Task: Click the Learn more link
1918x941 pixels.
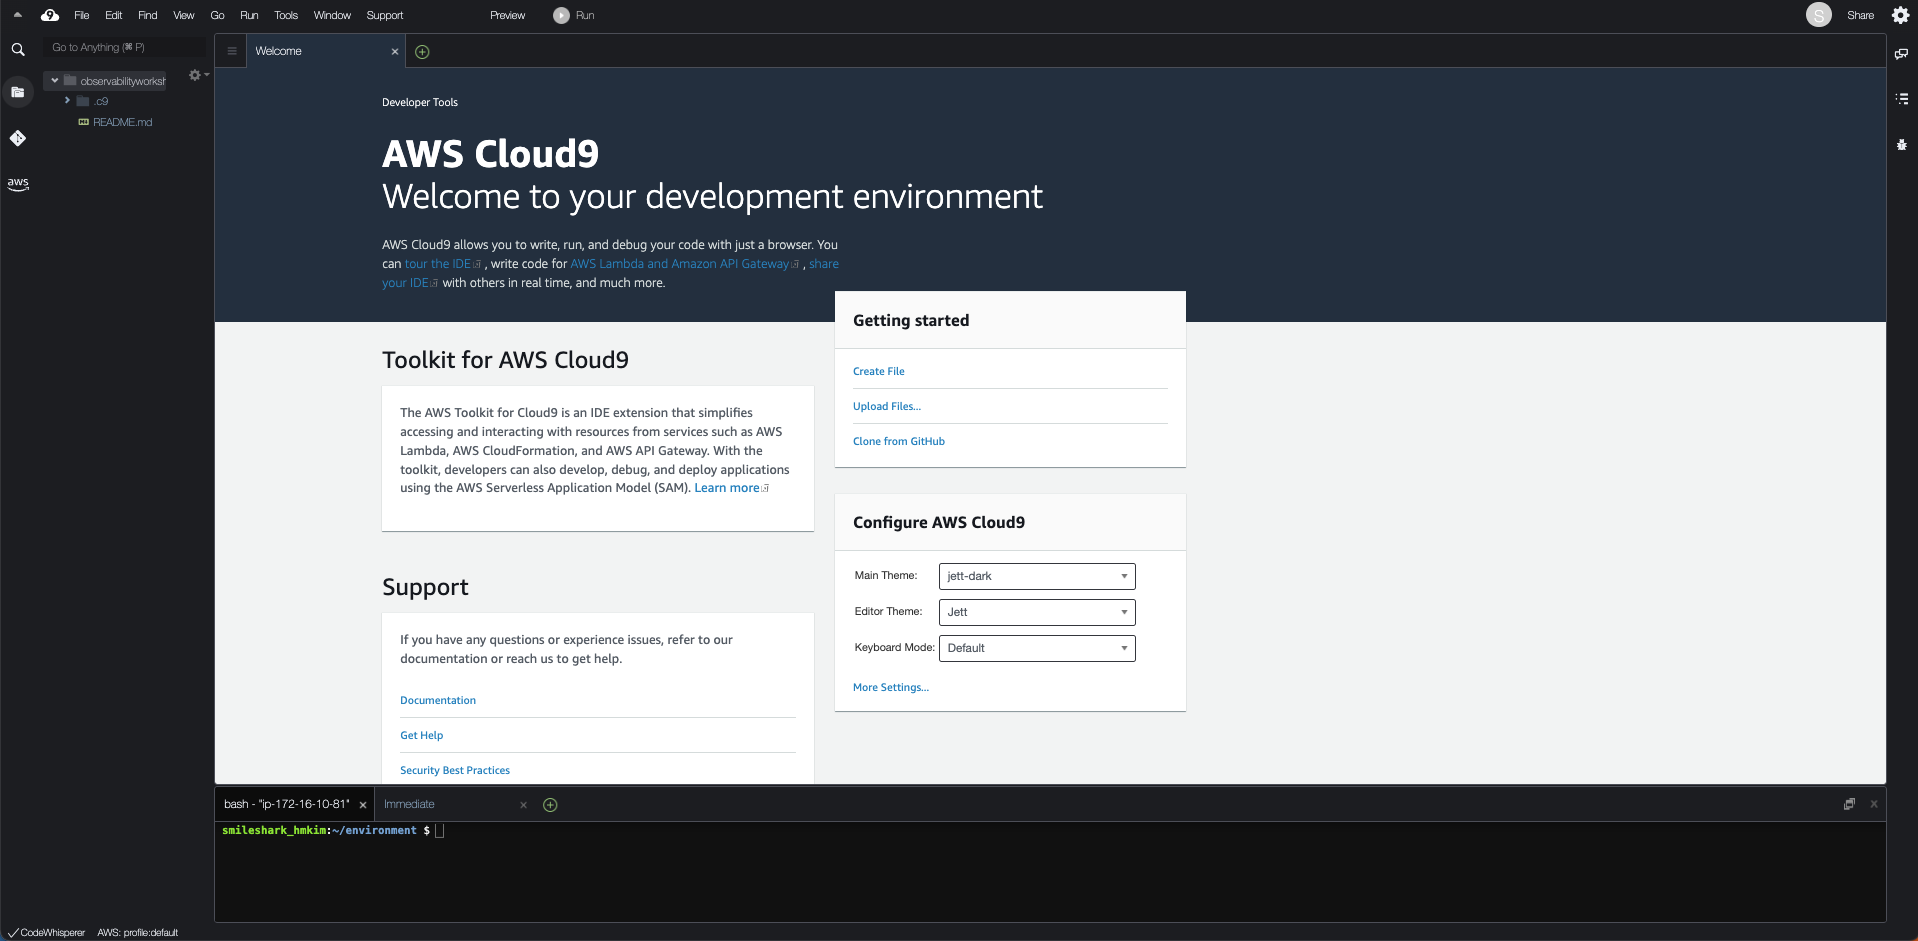Action: (731, 488)
